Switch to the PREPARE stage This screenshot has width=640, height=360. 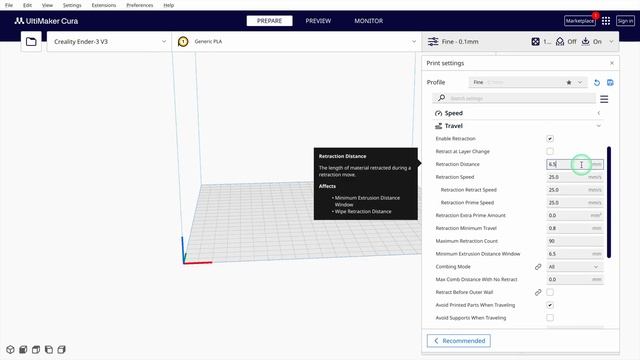coord(269,21)
